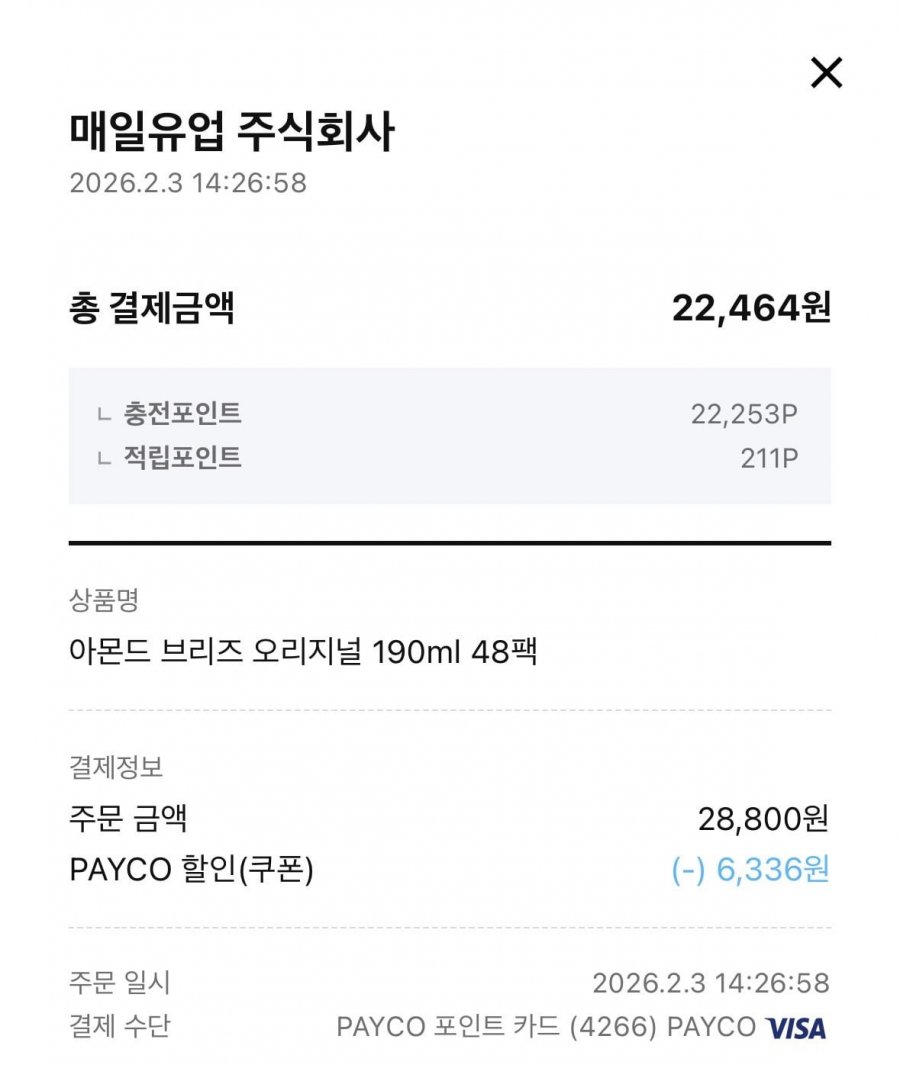Click the 211P reward points value
Viewport: 900px width, 1065px height.
(x=769, y=458)
